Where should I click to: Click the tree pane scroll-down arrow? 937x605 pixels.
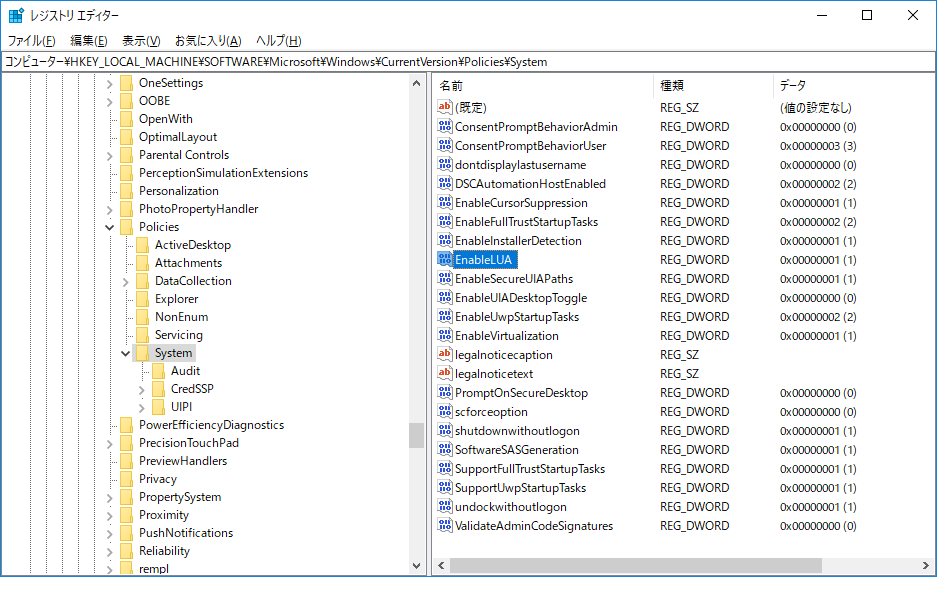tap(417, 566)
